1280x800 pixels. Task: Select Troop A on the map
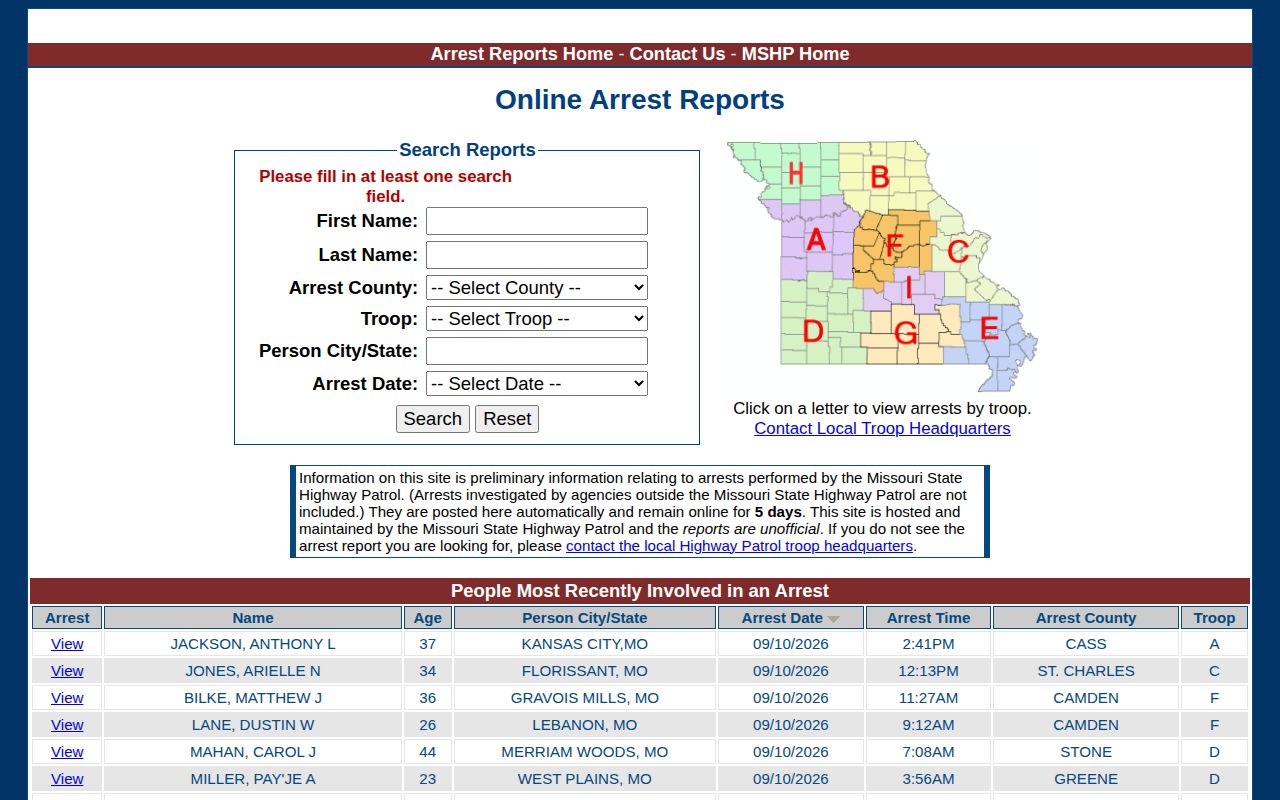[x=816, y=240]
